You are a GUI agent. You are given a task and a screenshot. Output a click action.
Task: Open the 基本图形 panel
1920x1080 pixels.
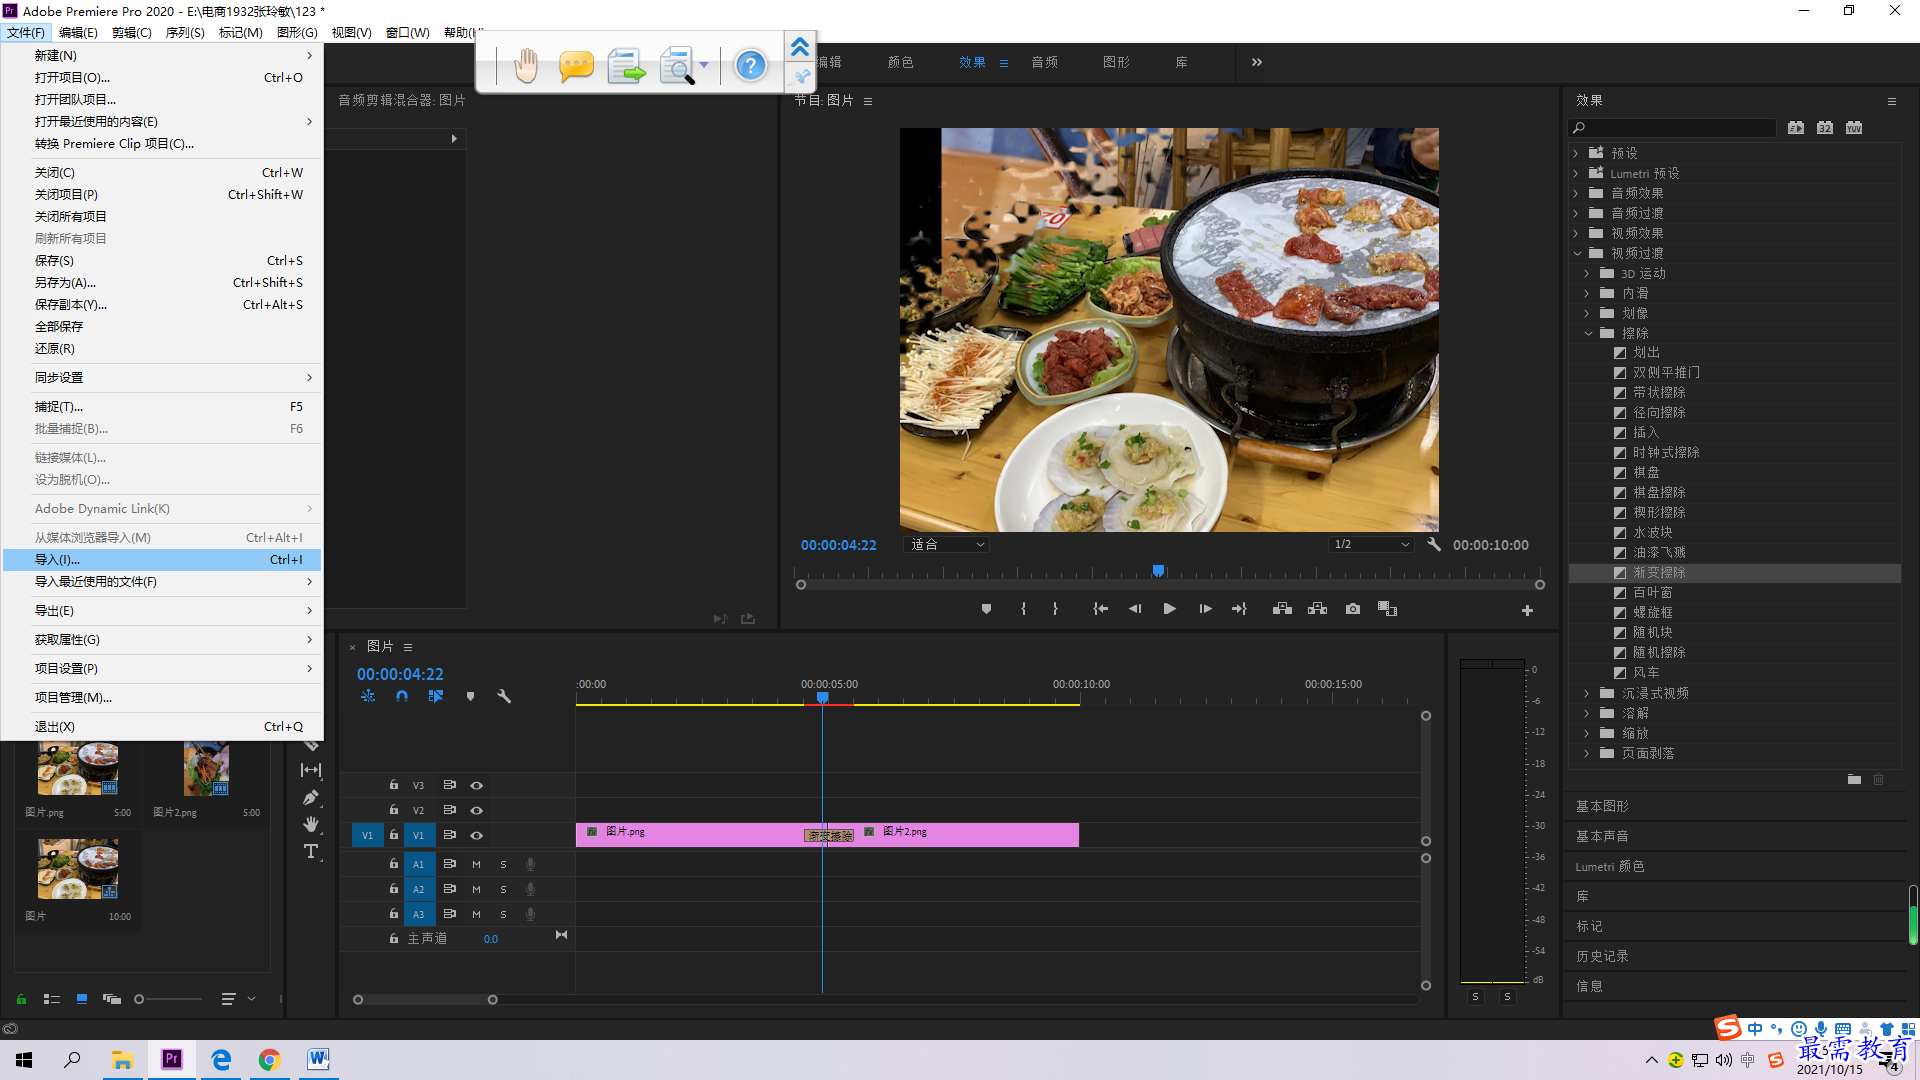[x=1602, y=806]
